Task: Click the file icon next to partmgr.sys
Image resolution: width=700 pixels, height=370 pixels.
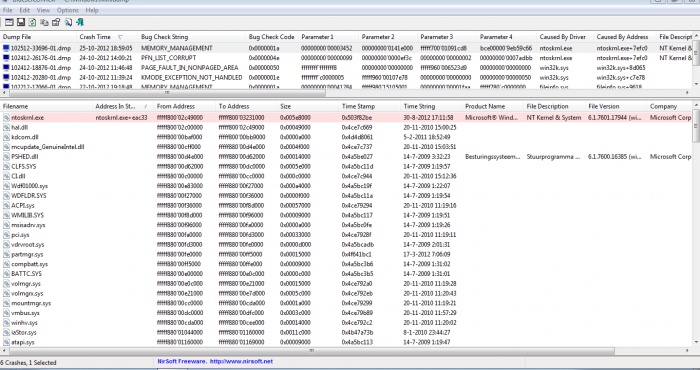Action: pyautogui.click(x=6, y=254)
